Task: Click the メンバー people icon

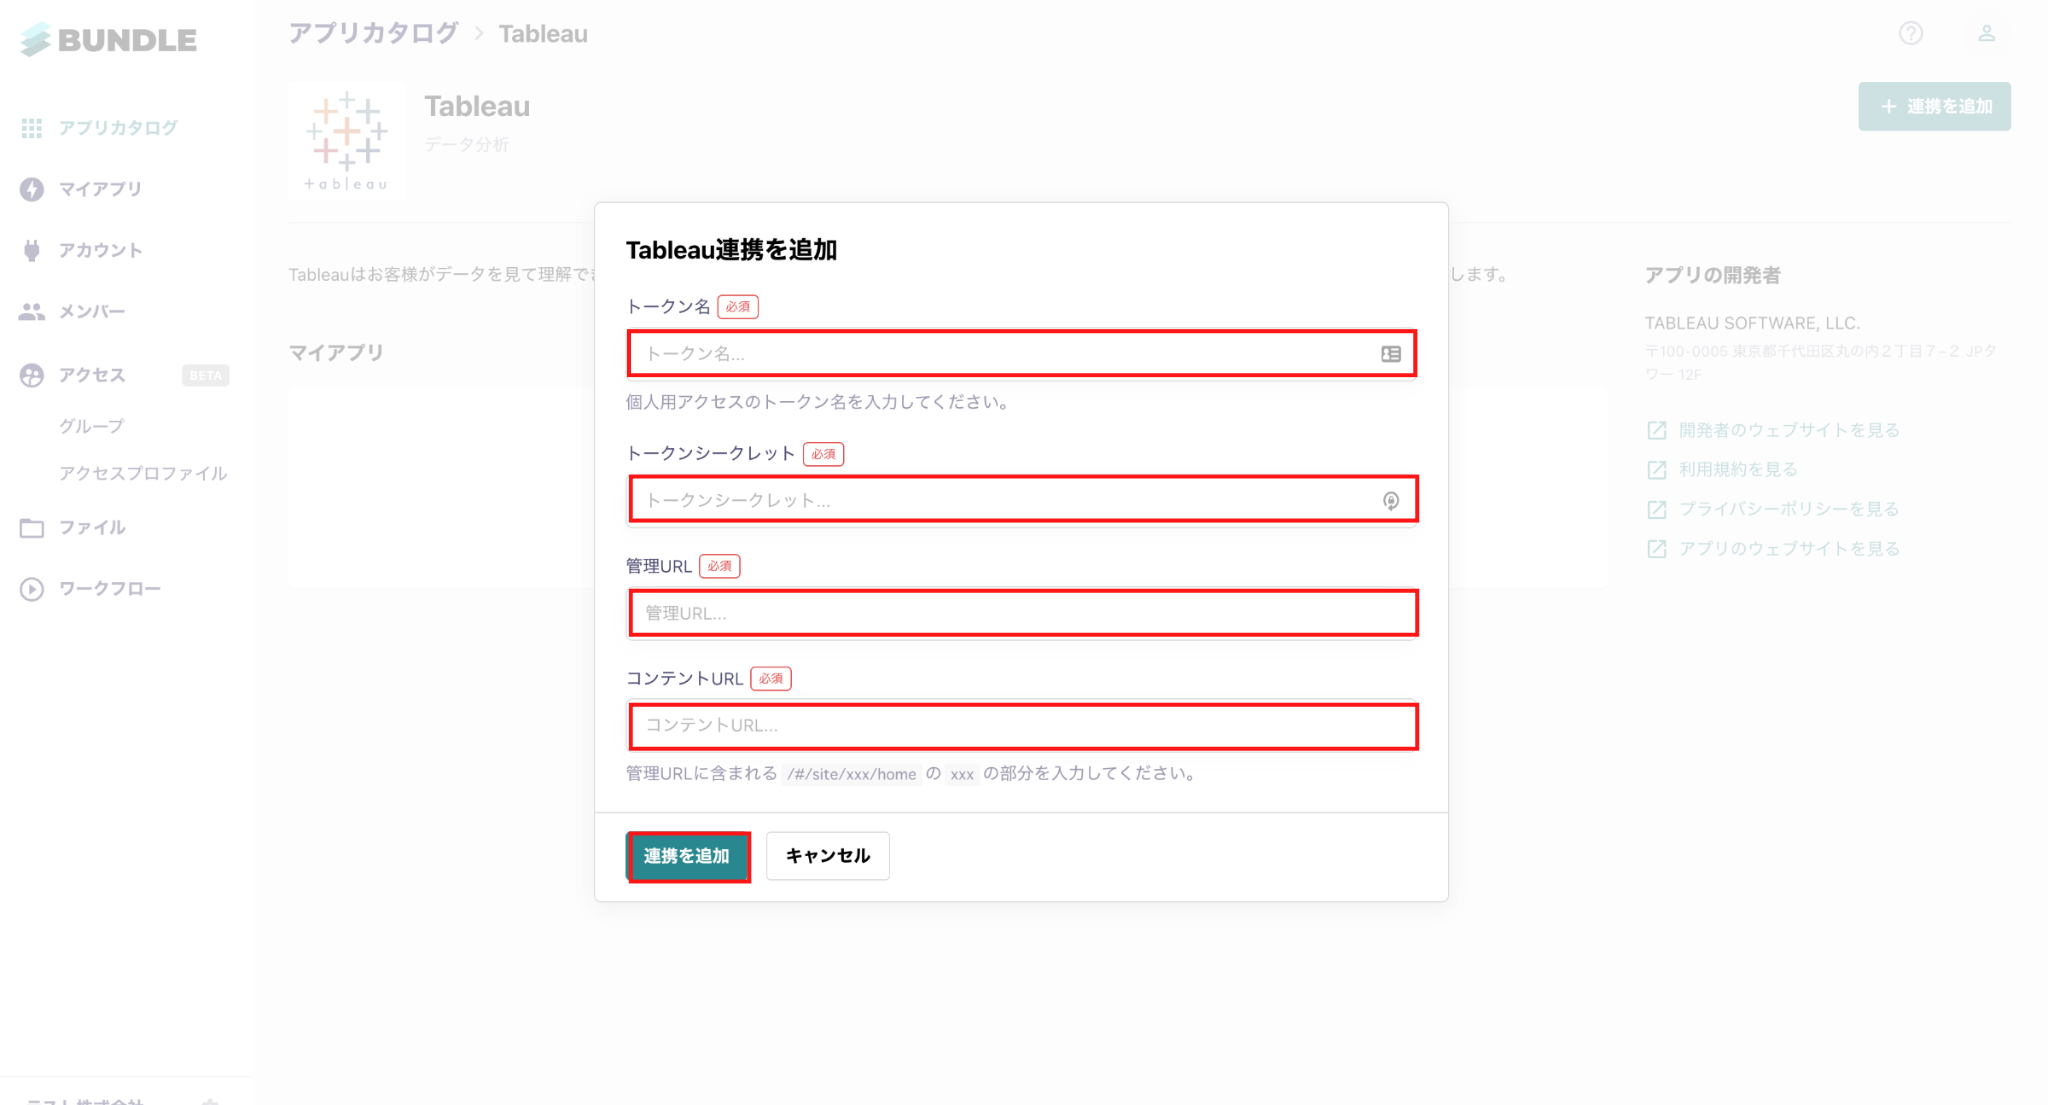Action: tap(32, 312)
